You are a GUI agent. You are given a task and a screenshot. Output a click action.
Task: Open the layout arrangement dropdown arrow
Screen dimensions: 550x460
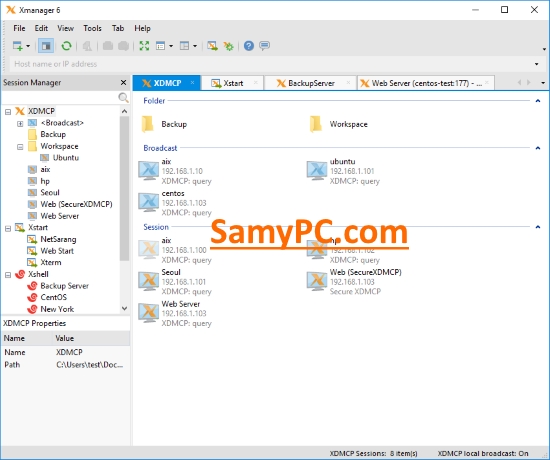(x=195, y=46)
